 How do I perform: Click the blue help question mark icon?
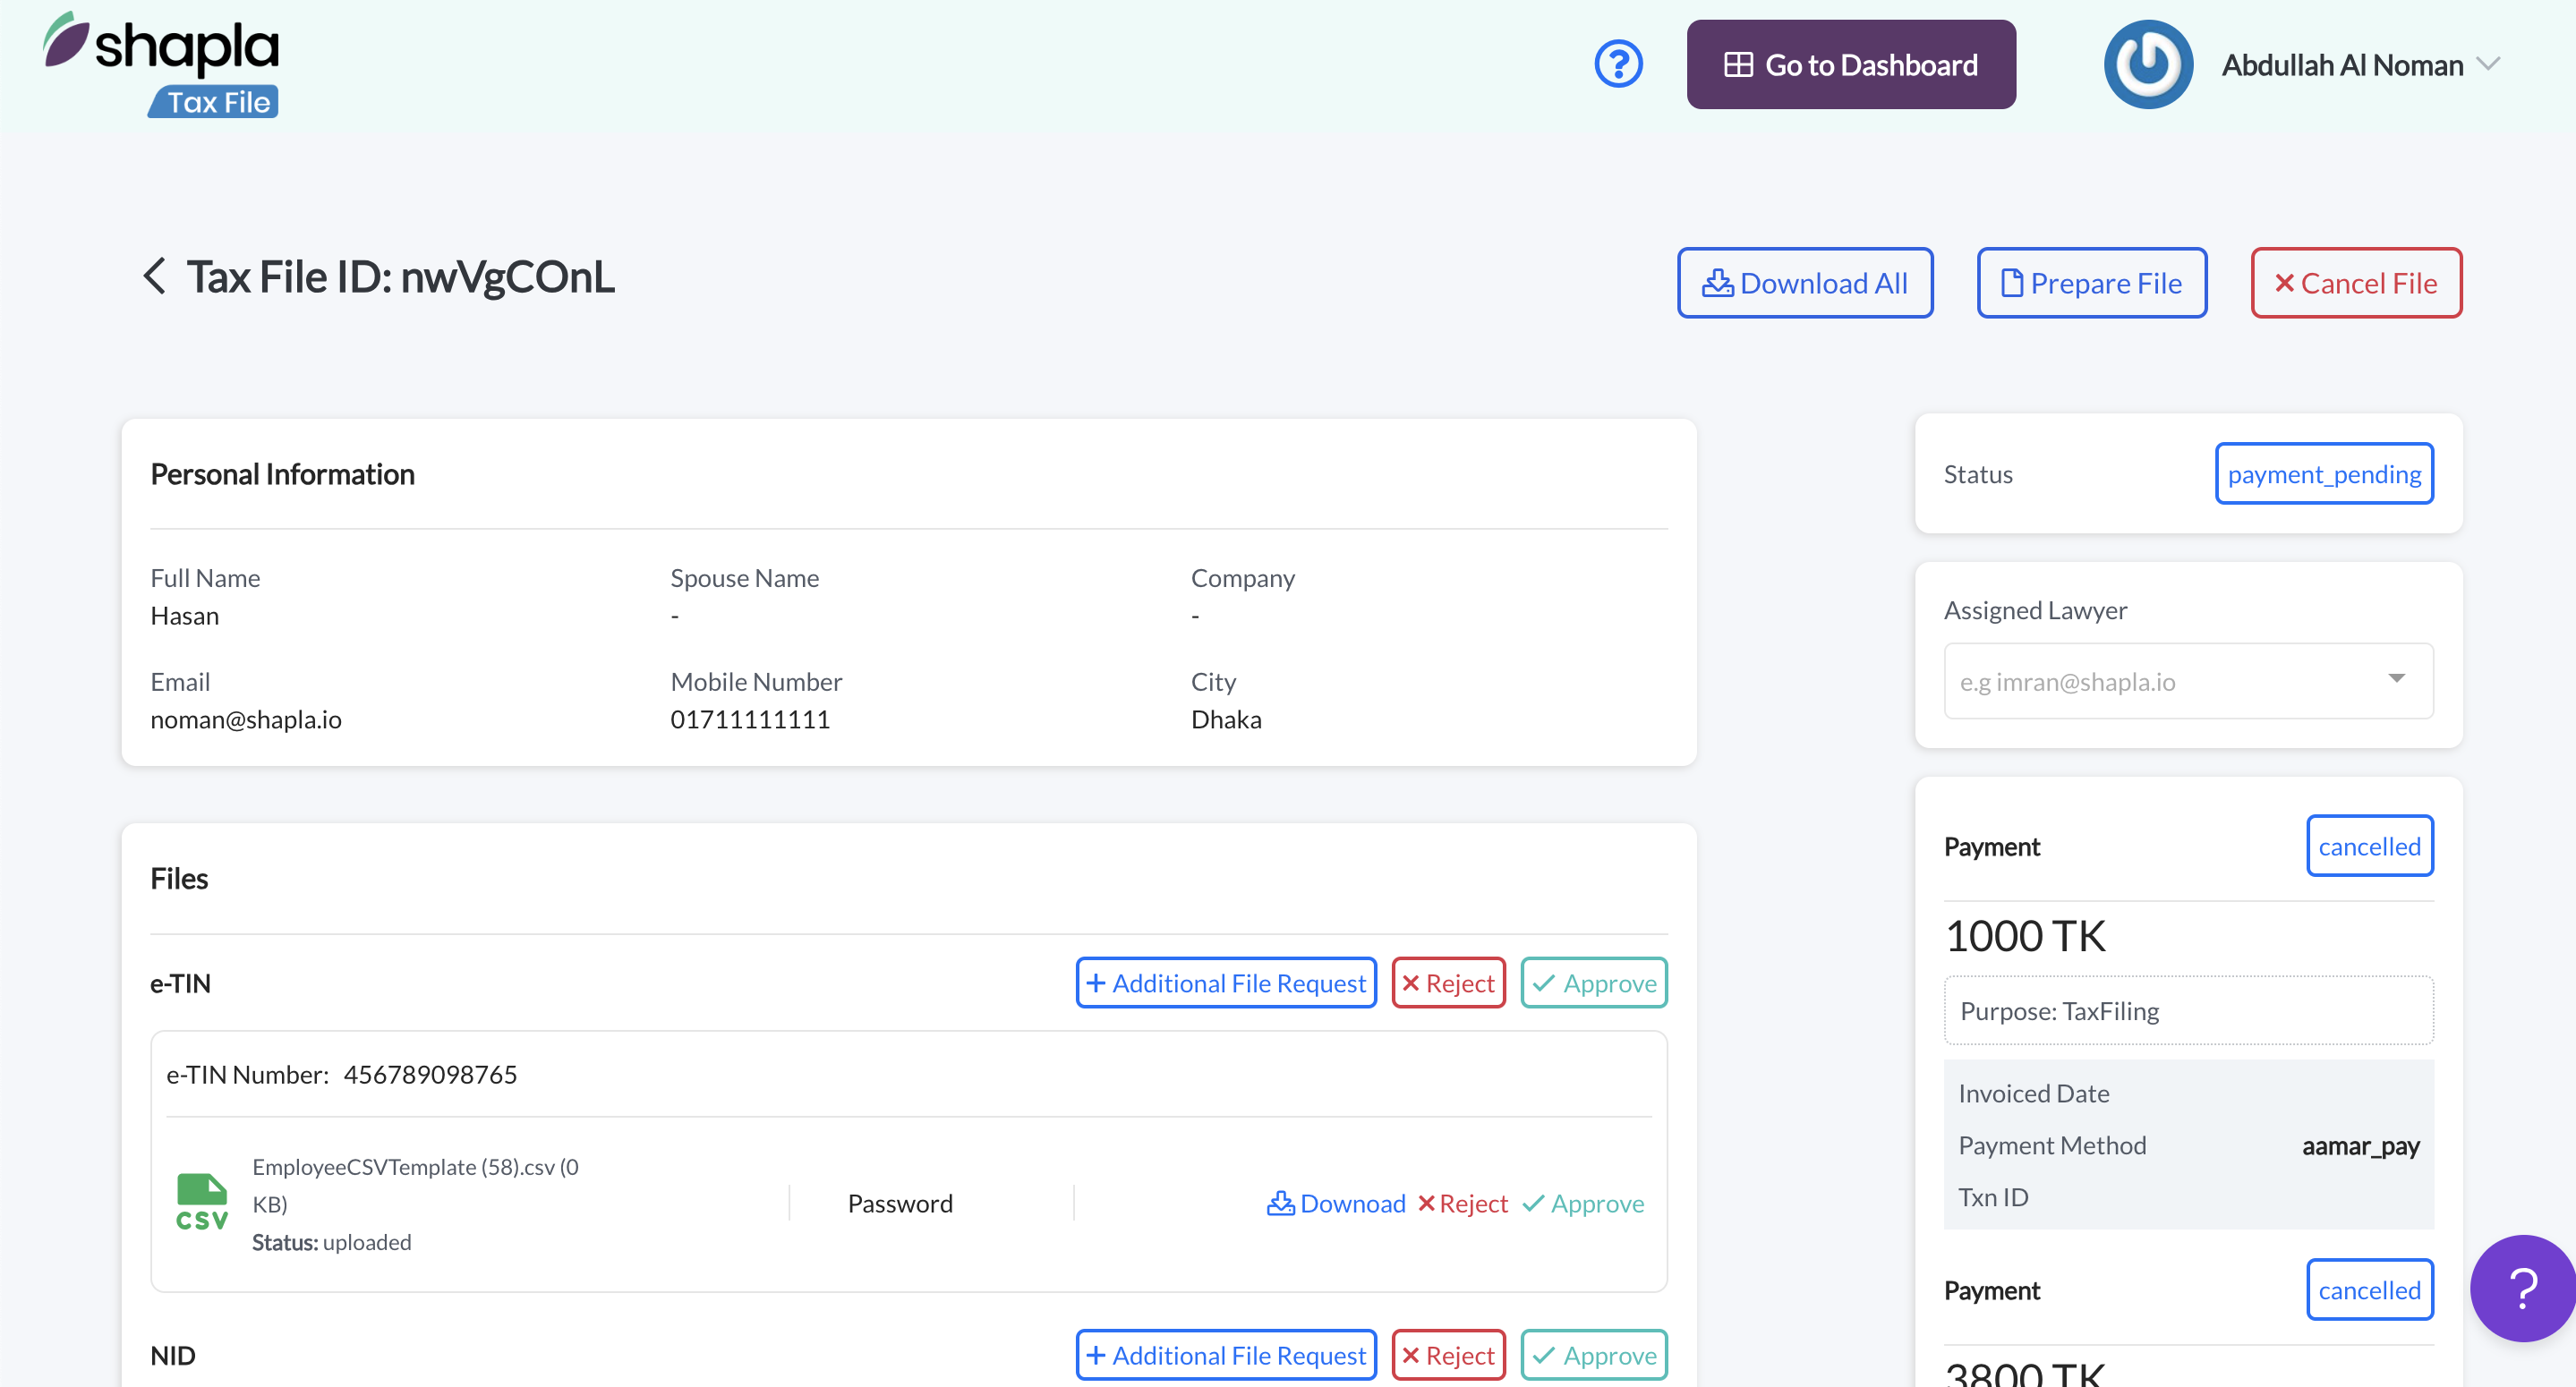(1618, 65)
